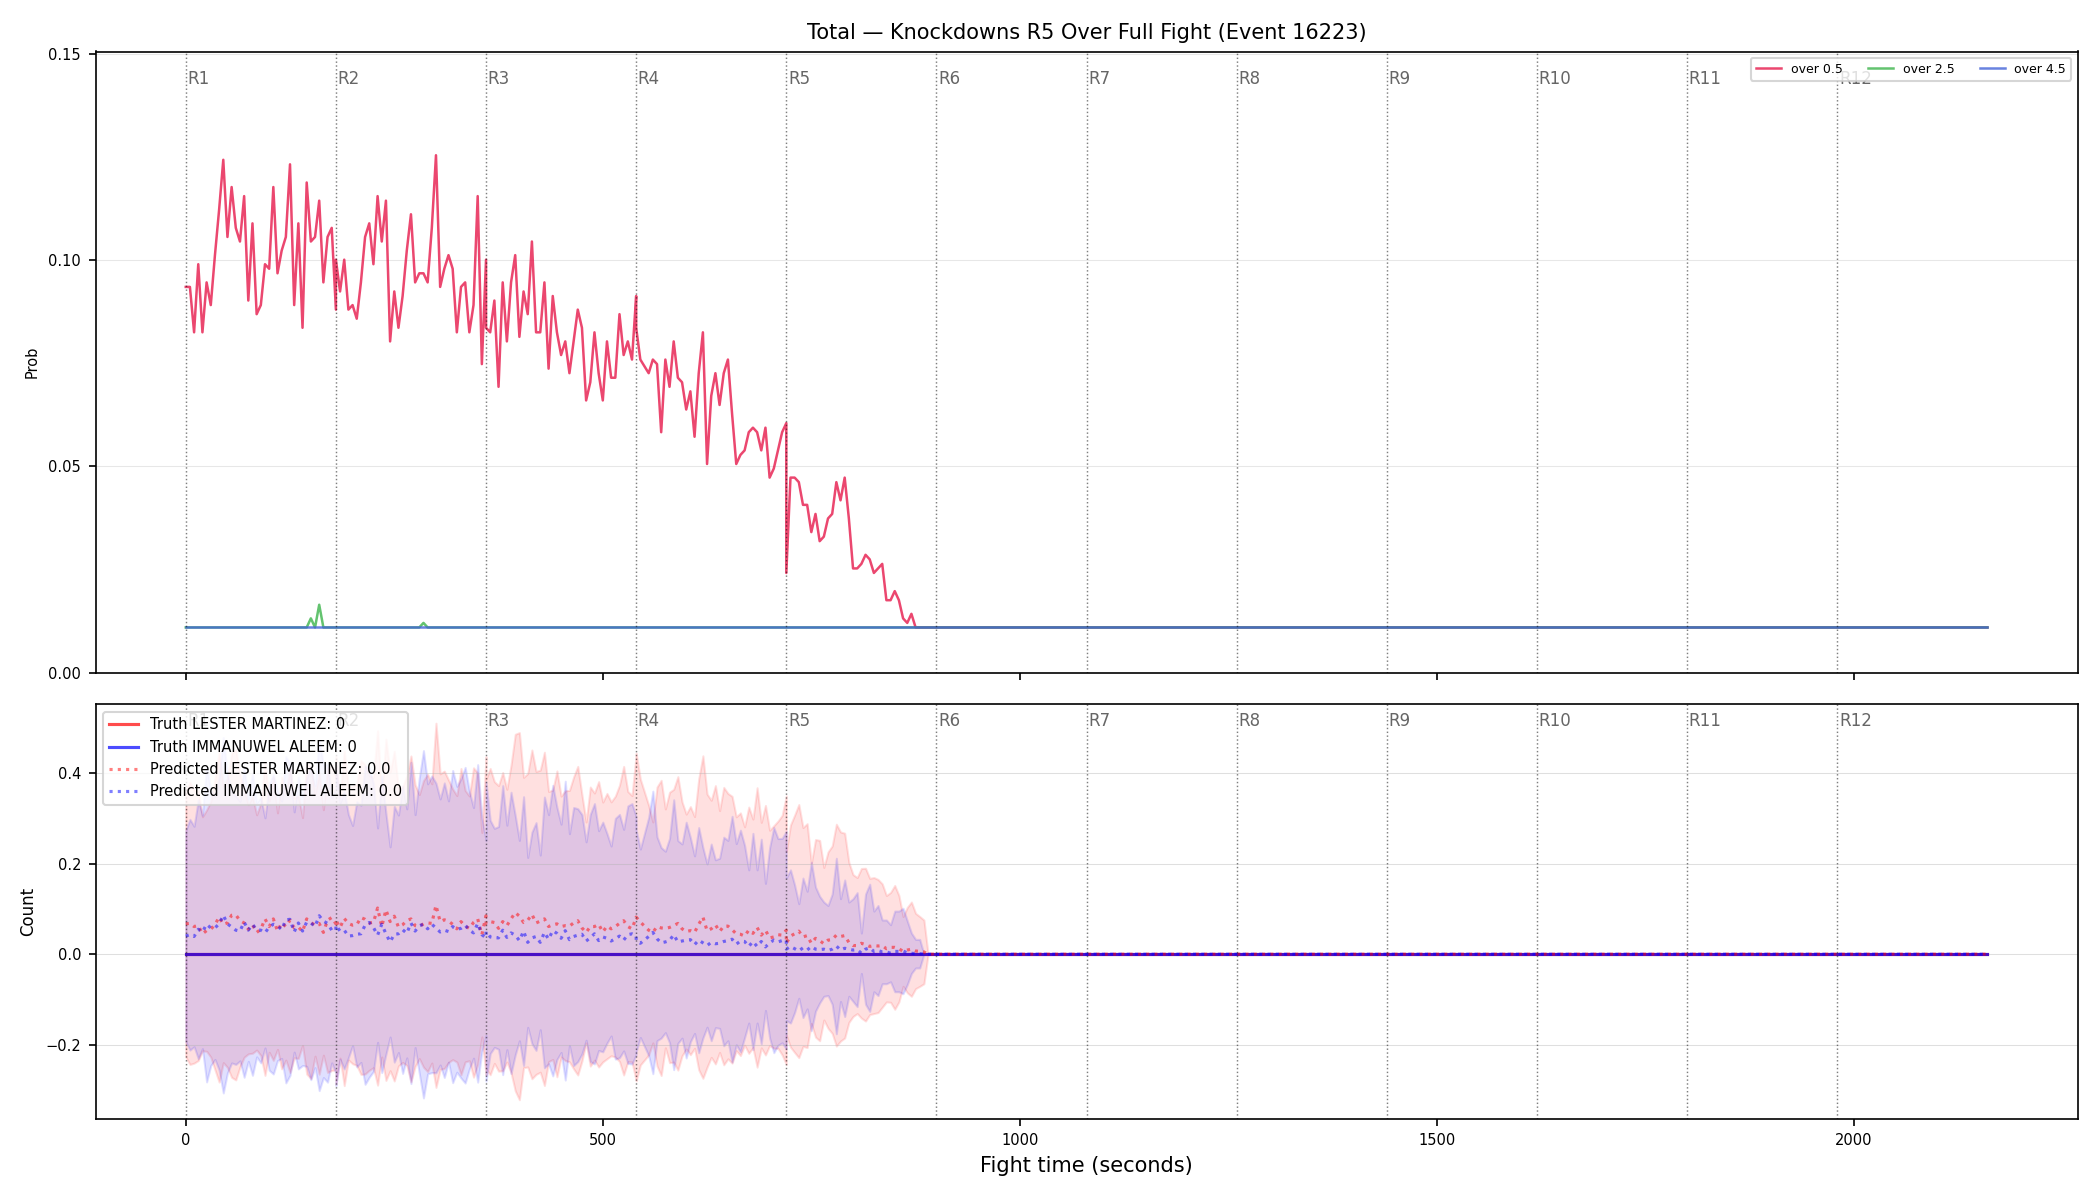Screen dimensions: 2100x1200
Task: Click the 1000 tick on the time axis
Action: point(1020,1139)
